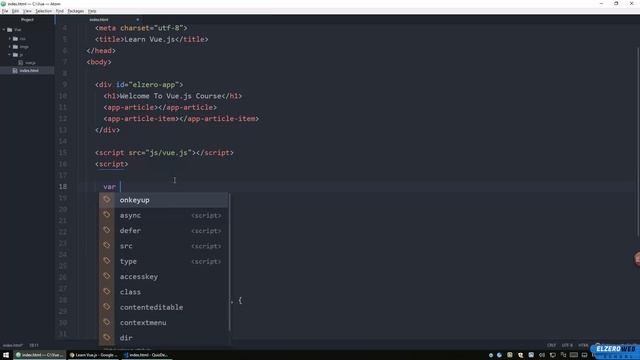Click the tag icon beside defer suggestion
Screen dimensions: 640x360
point(107,231)
